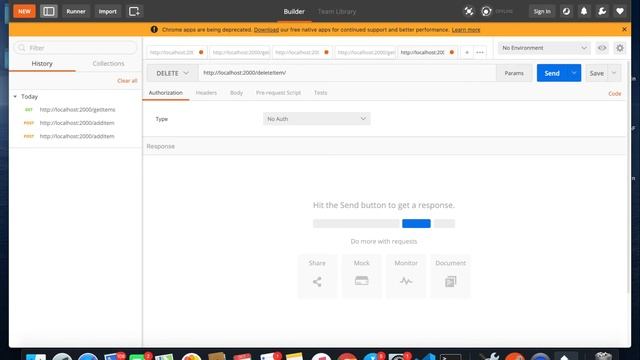Screen dimensions: 640x360
Task: Switch to the History tab
Action: tap(42, 64)
